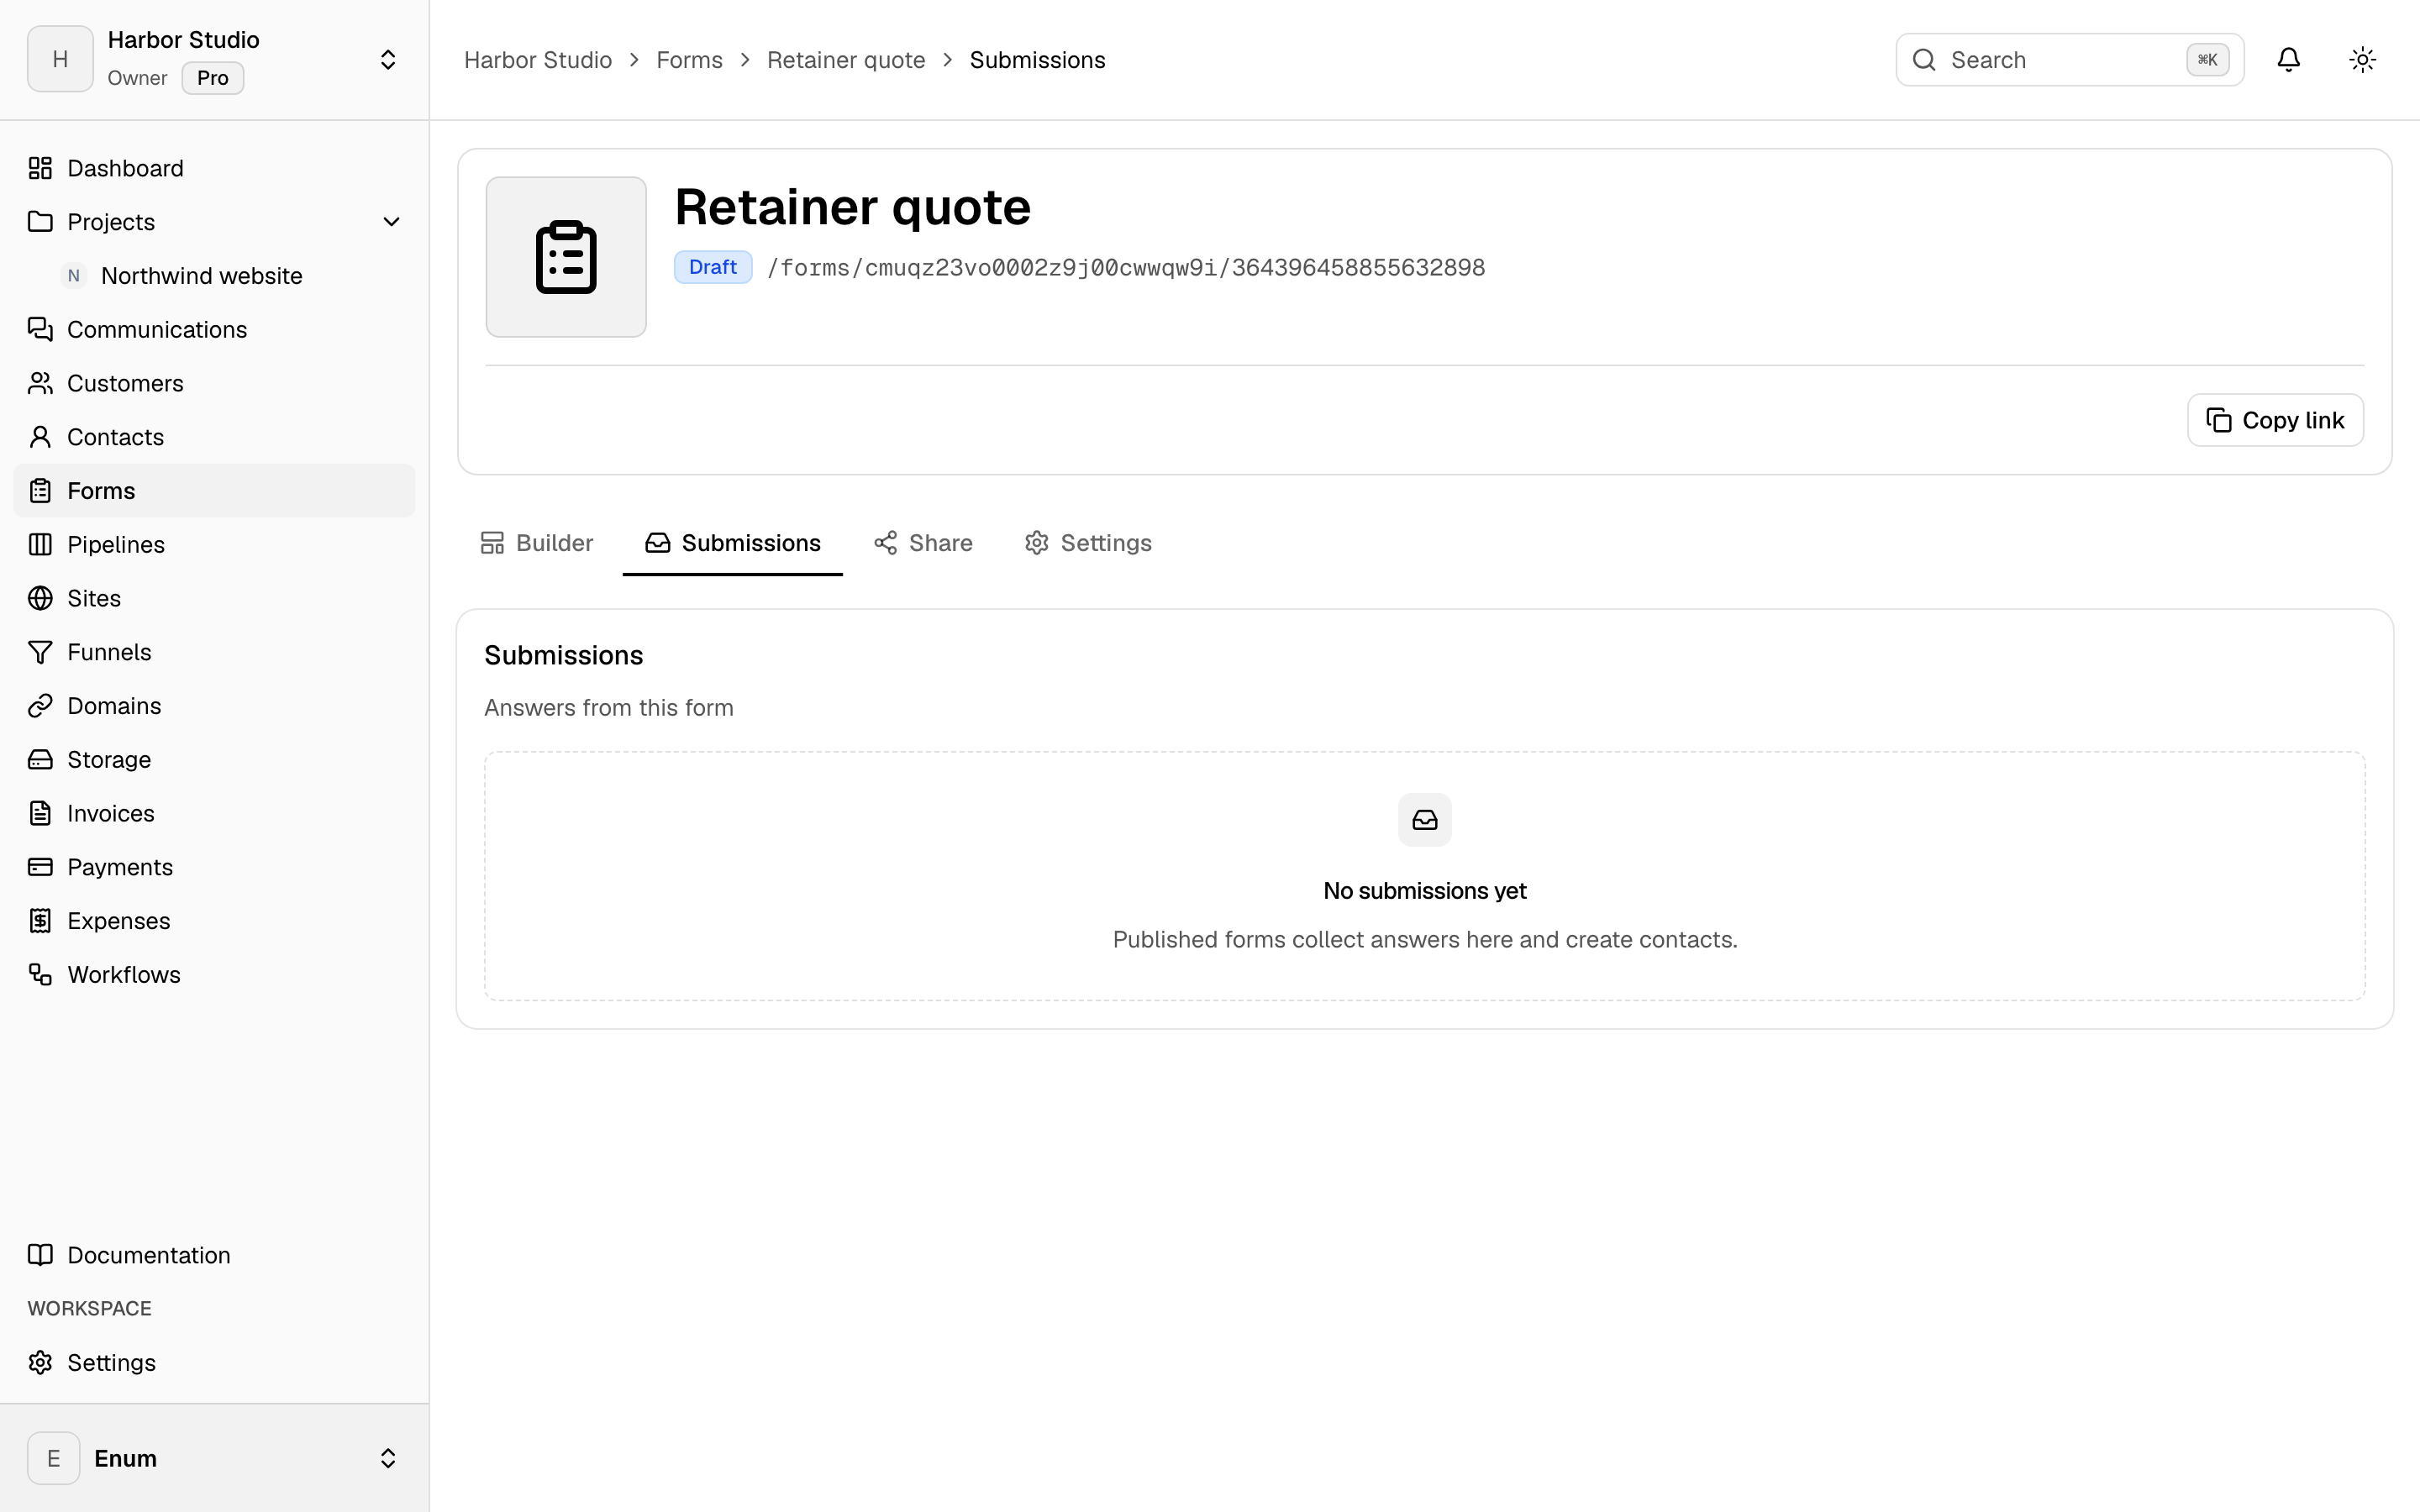The image size is (2420, 1512).
Task: Click the Funnels filter icon
Action: point(40,652)
